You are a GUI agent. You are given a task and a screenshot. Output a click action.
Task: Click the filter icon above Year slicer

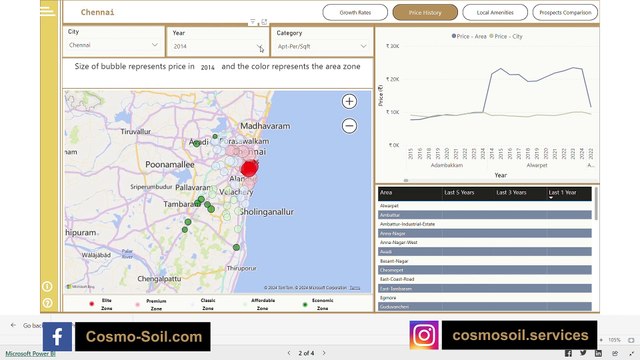(253, 22)
